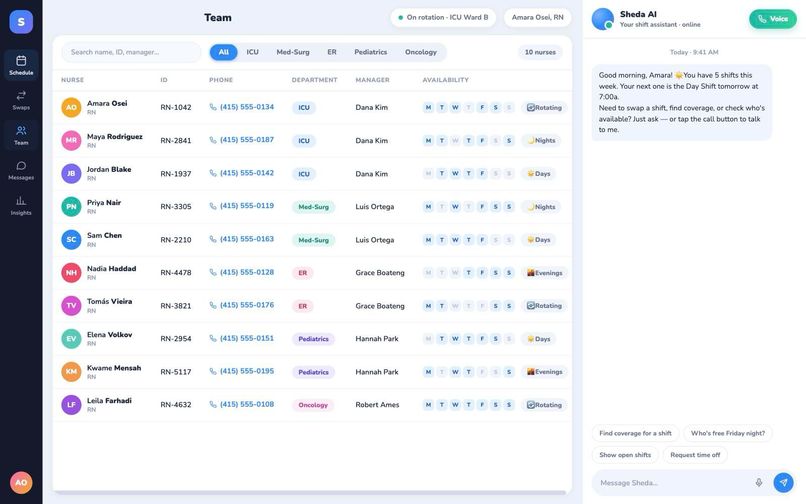Select the All department filter
Viewport: 806px width, 504px height.
pyautogui.click(x=224, y=52)
